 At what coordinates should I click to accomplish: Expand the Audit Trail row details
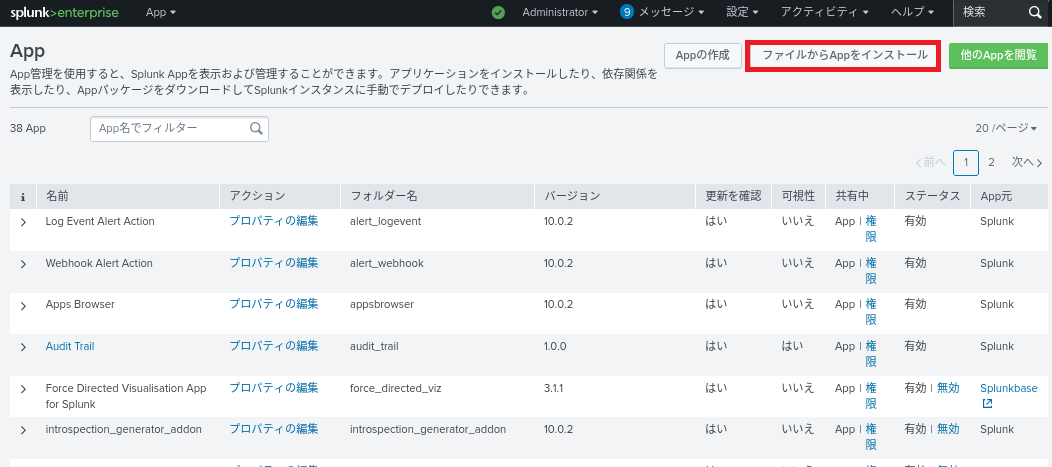point(23,347)
